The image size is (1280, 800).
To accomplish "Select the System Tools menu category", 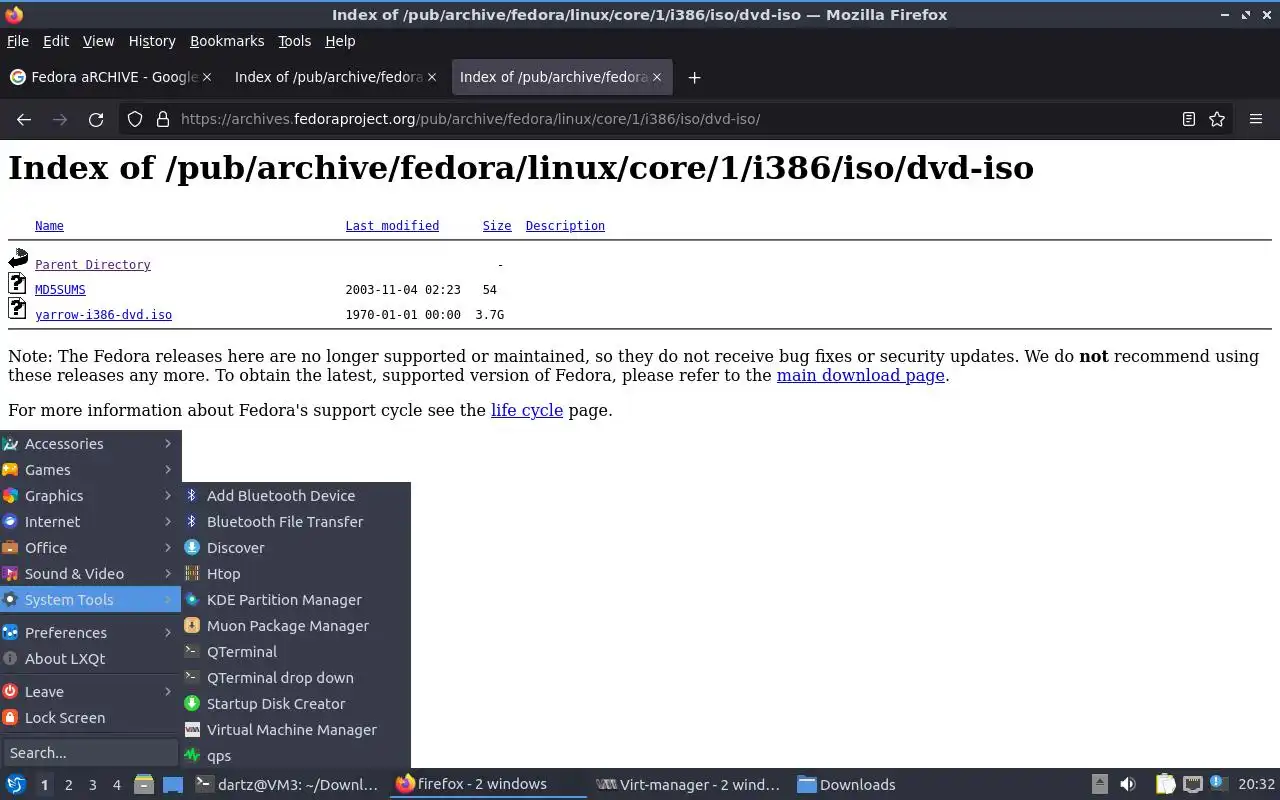I will pos(90,600).
